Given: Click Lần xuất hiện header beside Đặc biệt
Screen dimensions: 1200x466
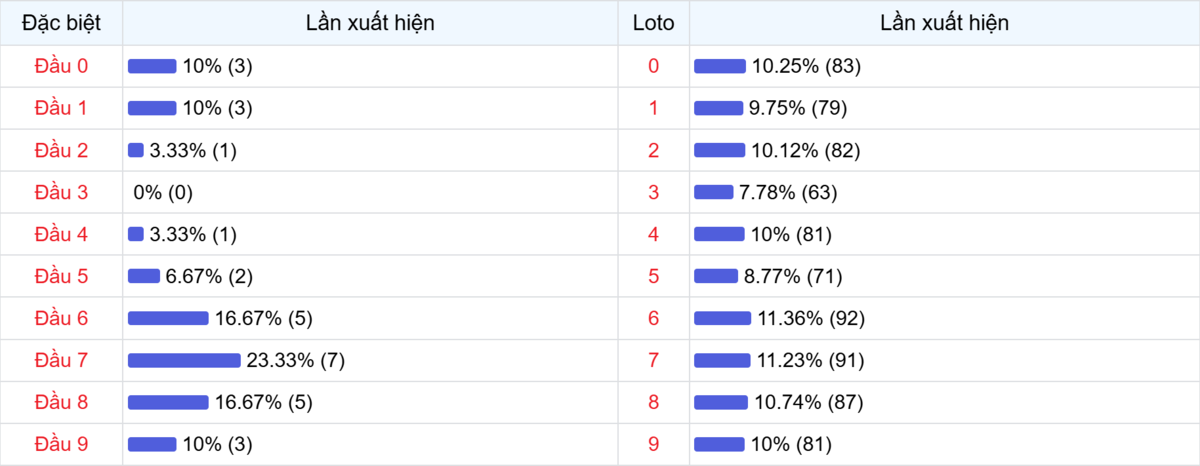Looking at the screenshot, I should tap(370, 23).
